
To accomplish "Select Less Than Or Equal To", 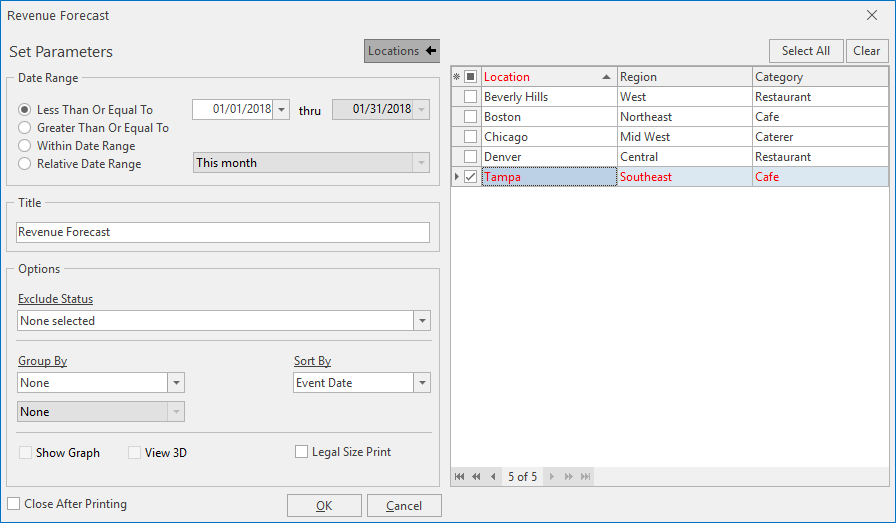I will pos(25,109).
